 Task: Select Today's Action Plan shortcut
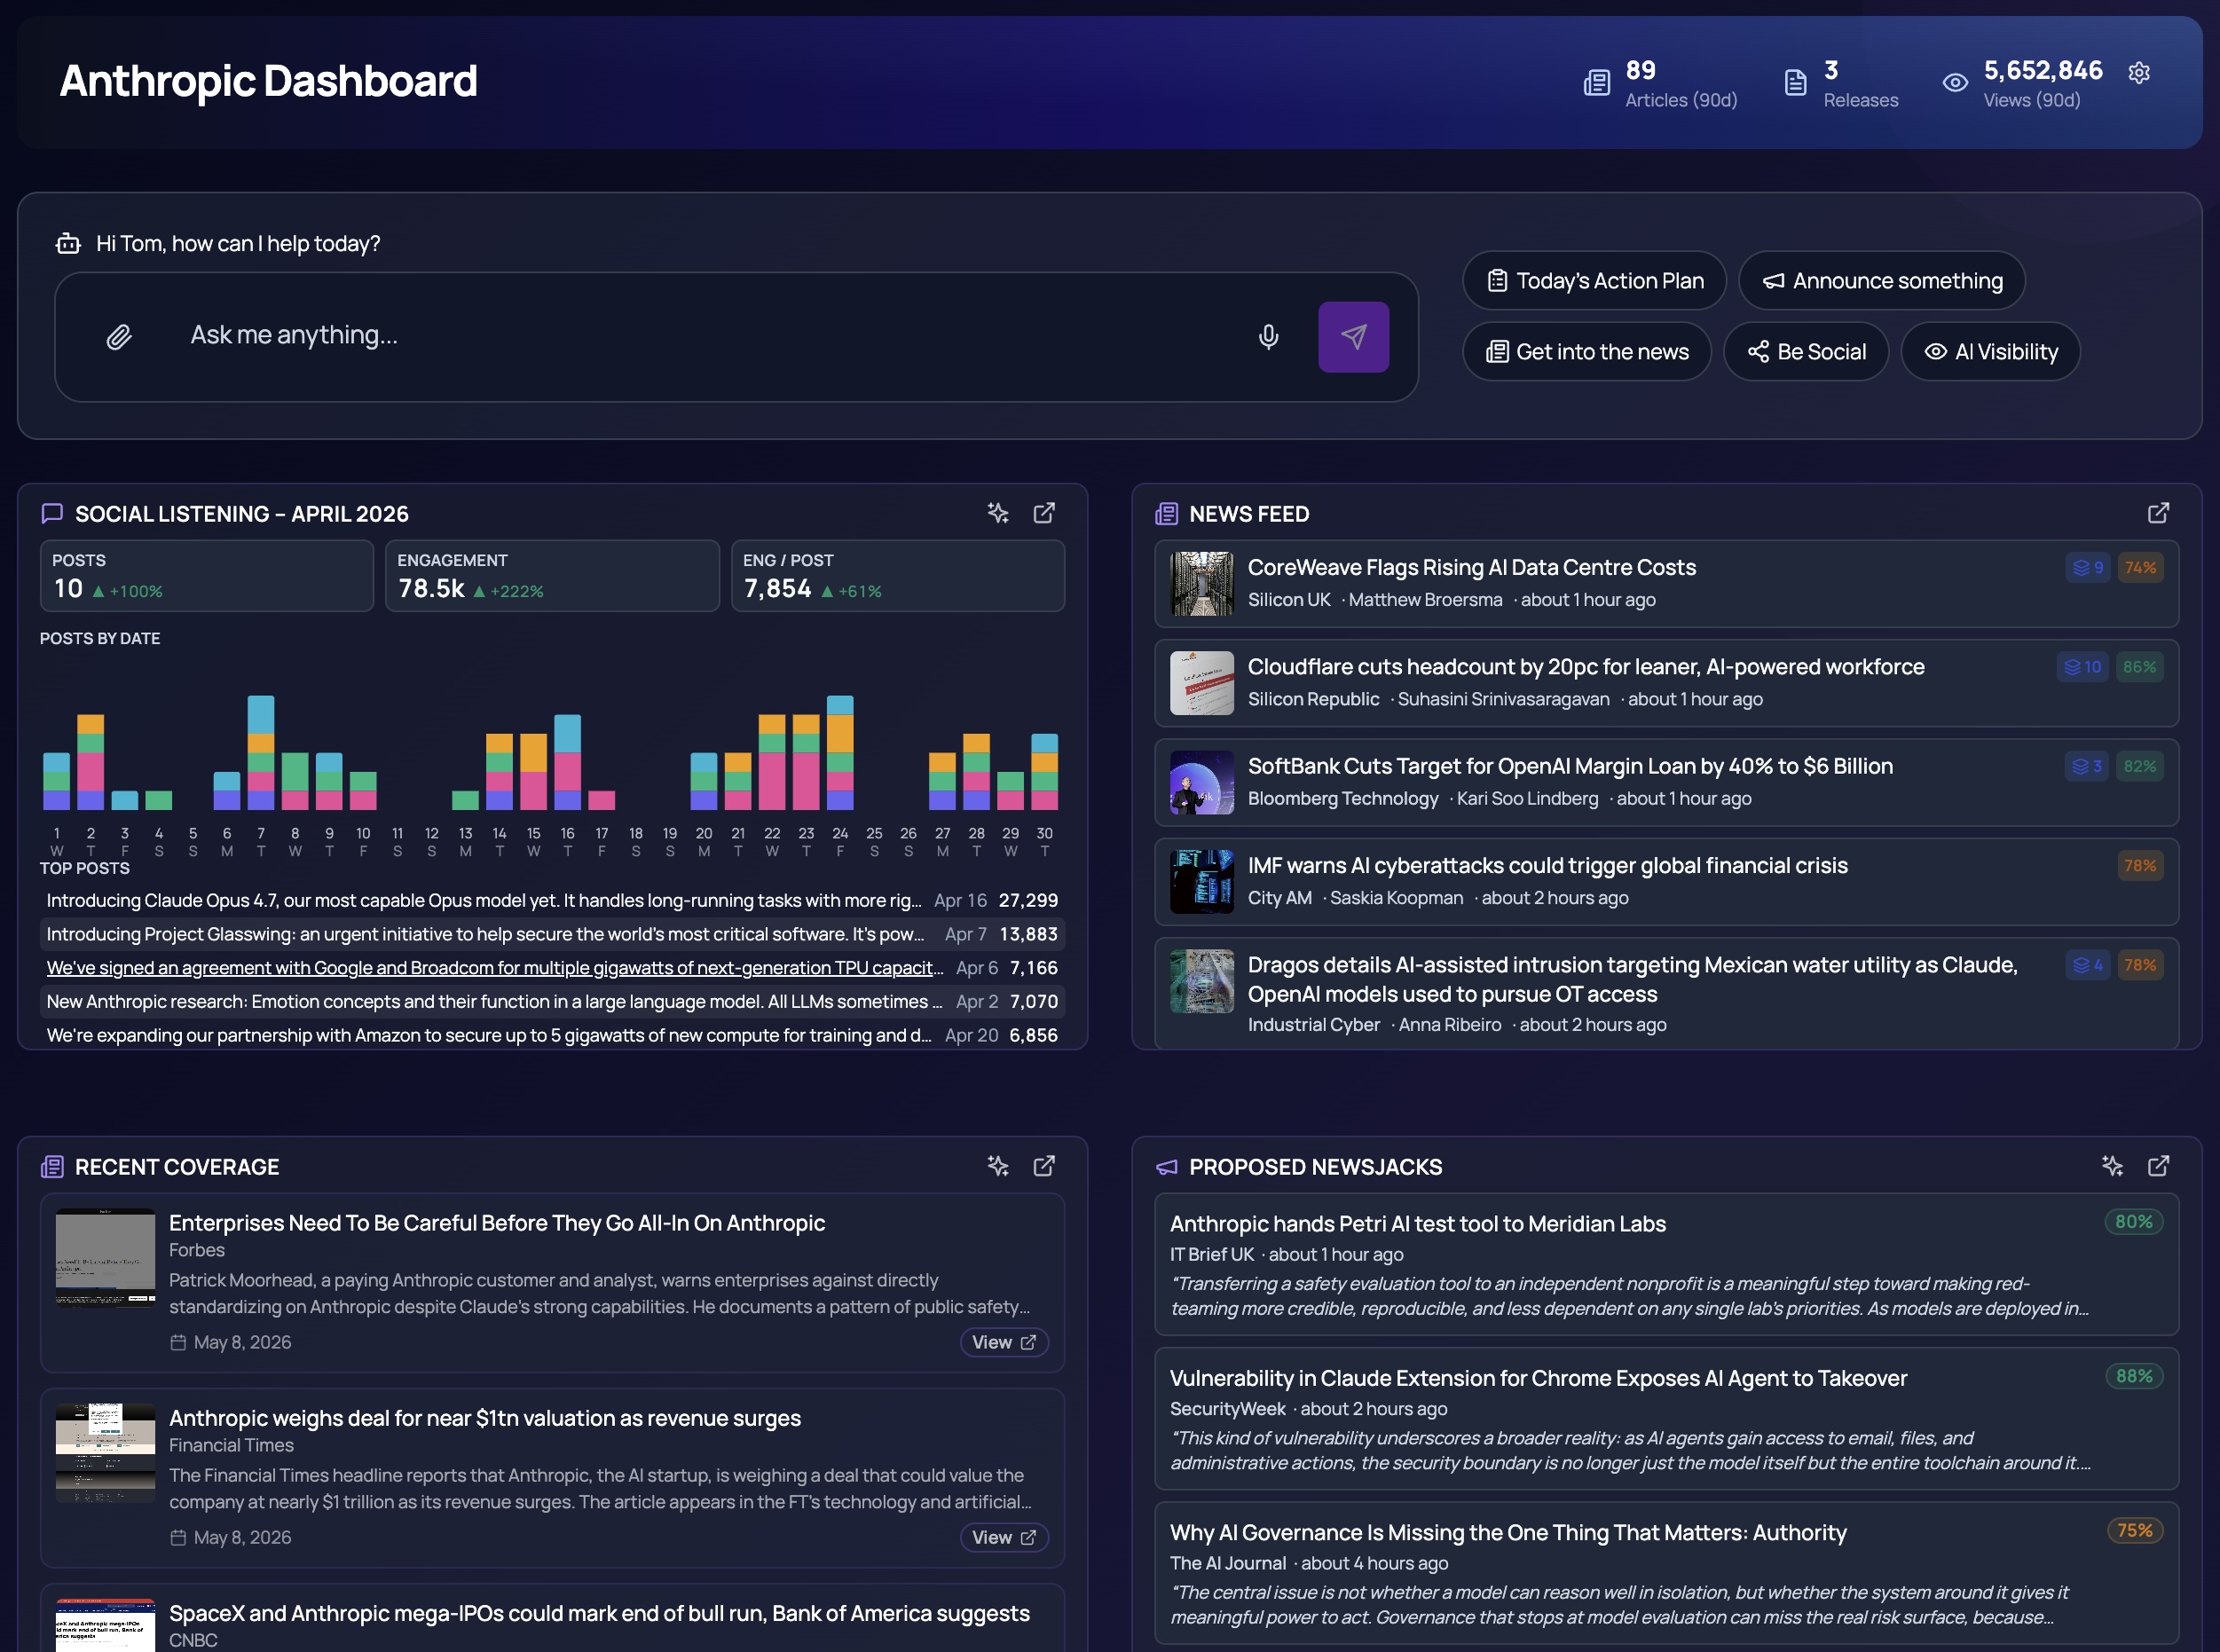[1594, 281]
